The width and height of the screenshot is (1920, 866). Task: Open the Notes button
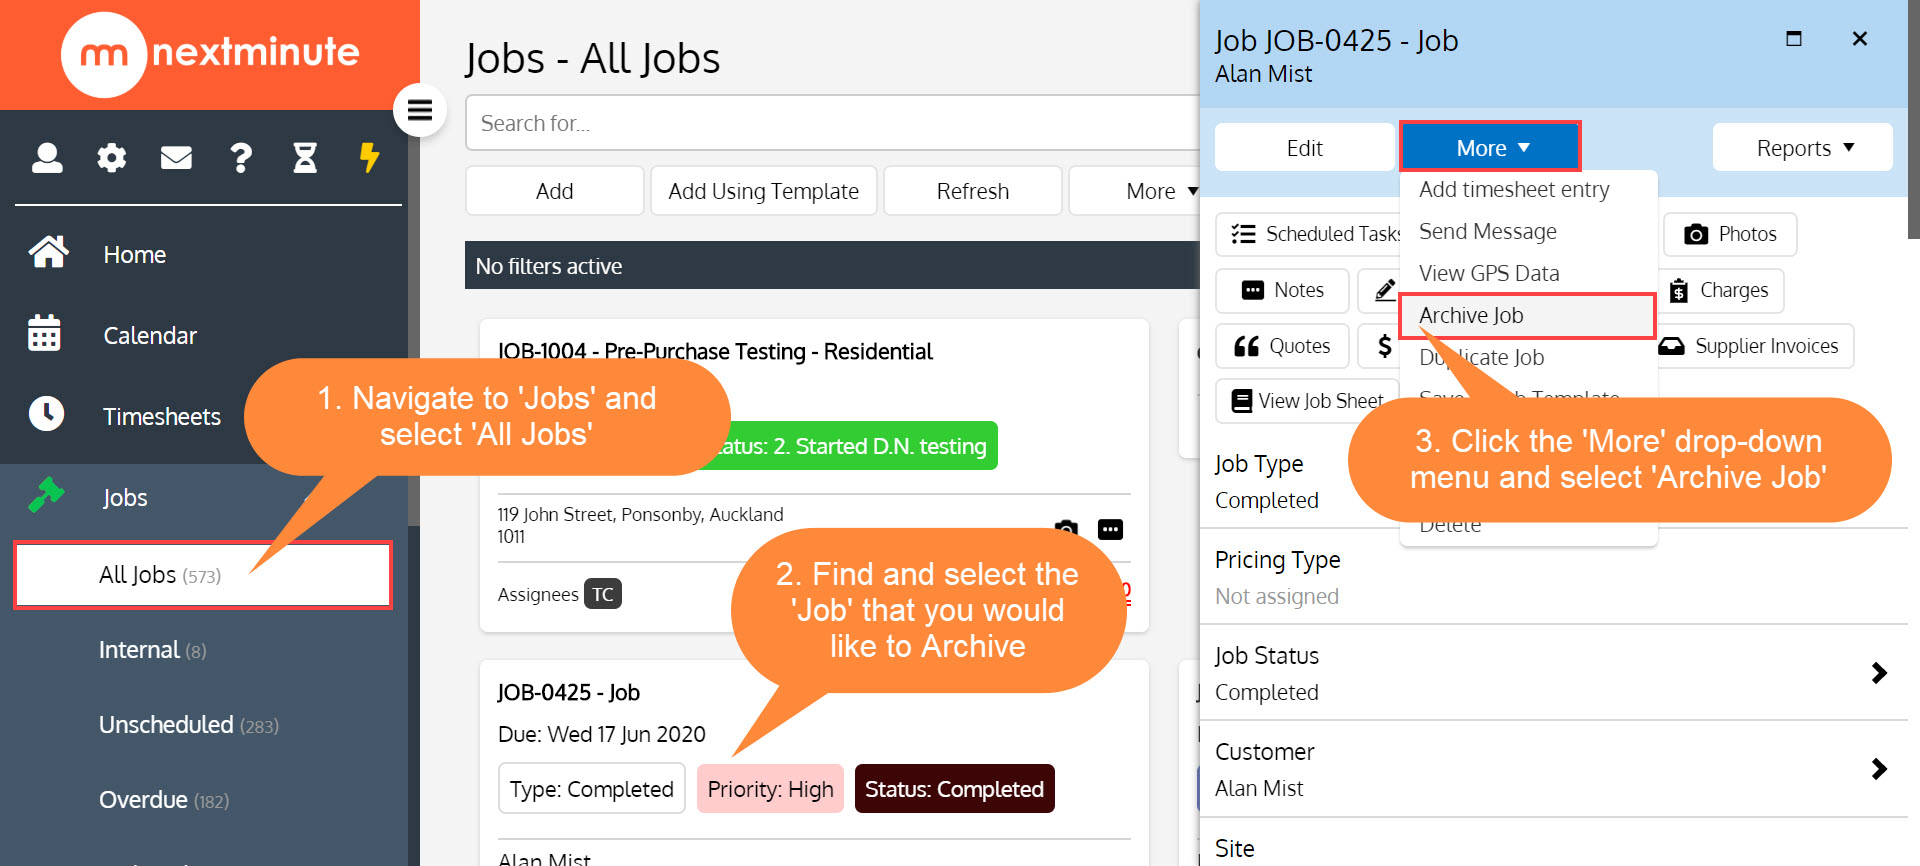tap(1283, 290)
